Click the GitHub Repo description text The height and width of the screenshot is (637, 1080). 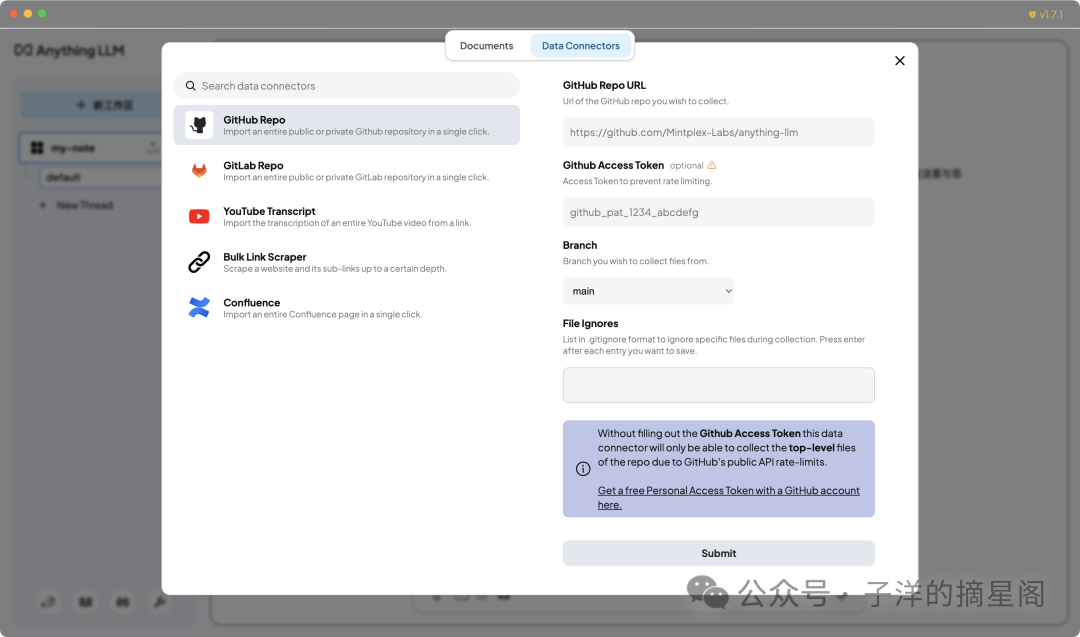[x=356, y=132]
